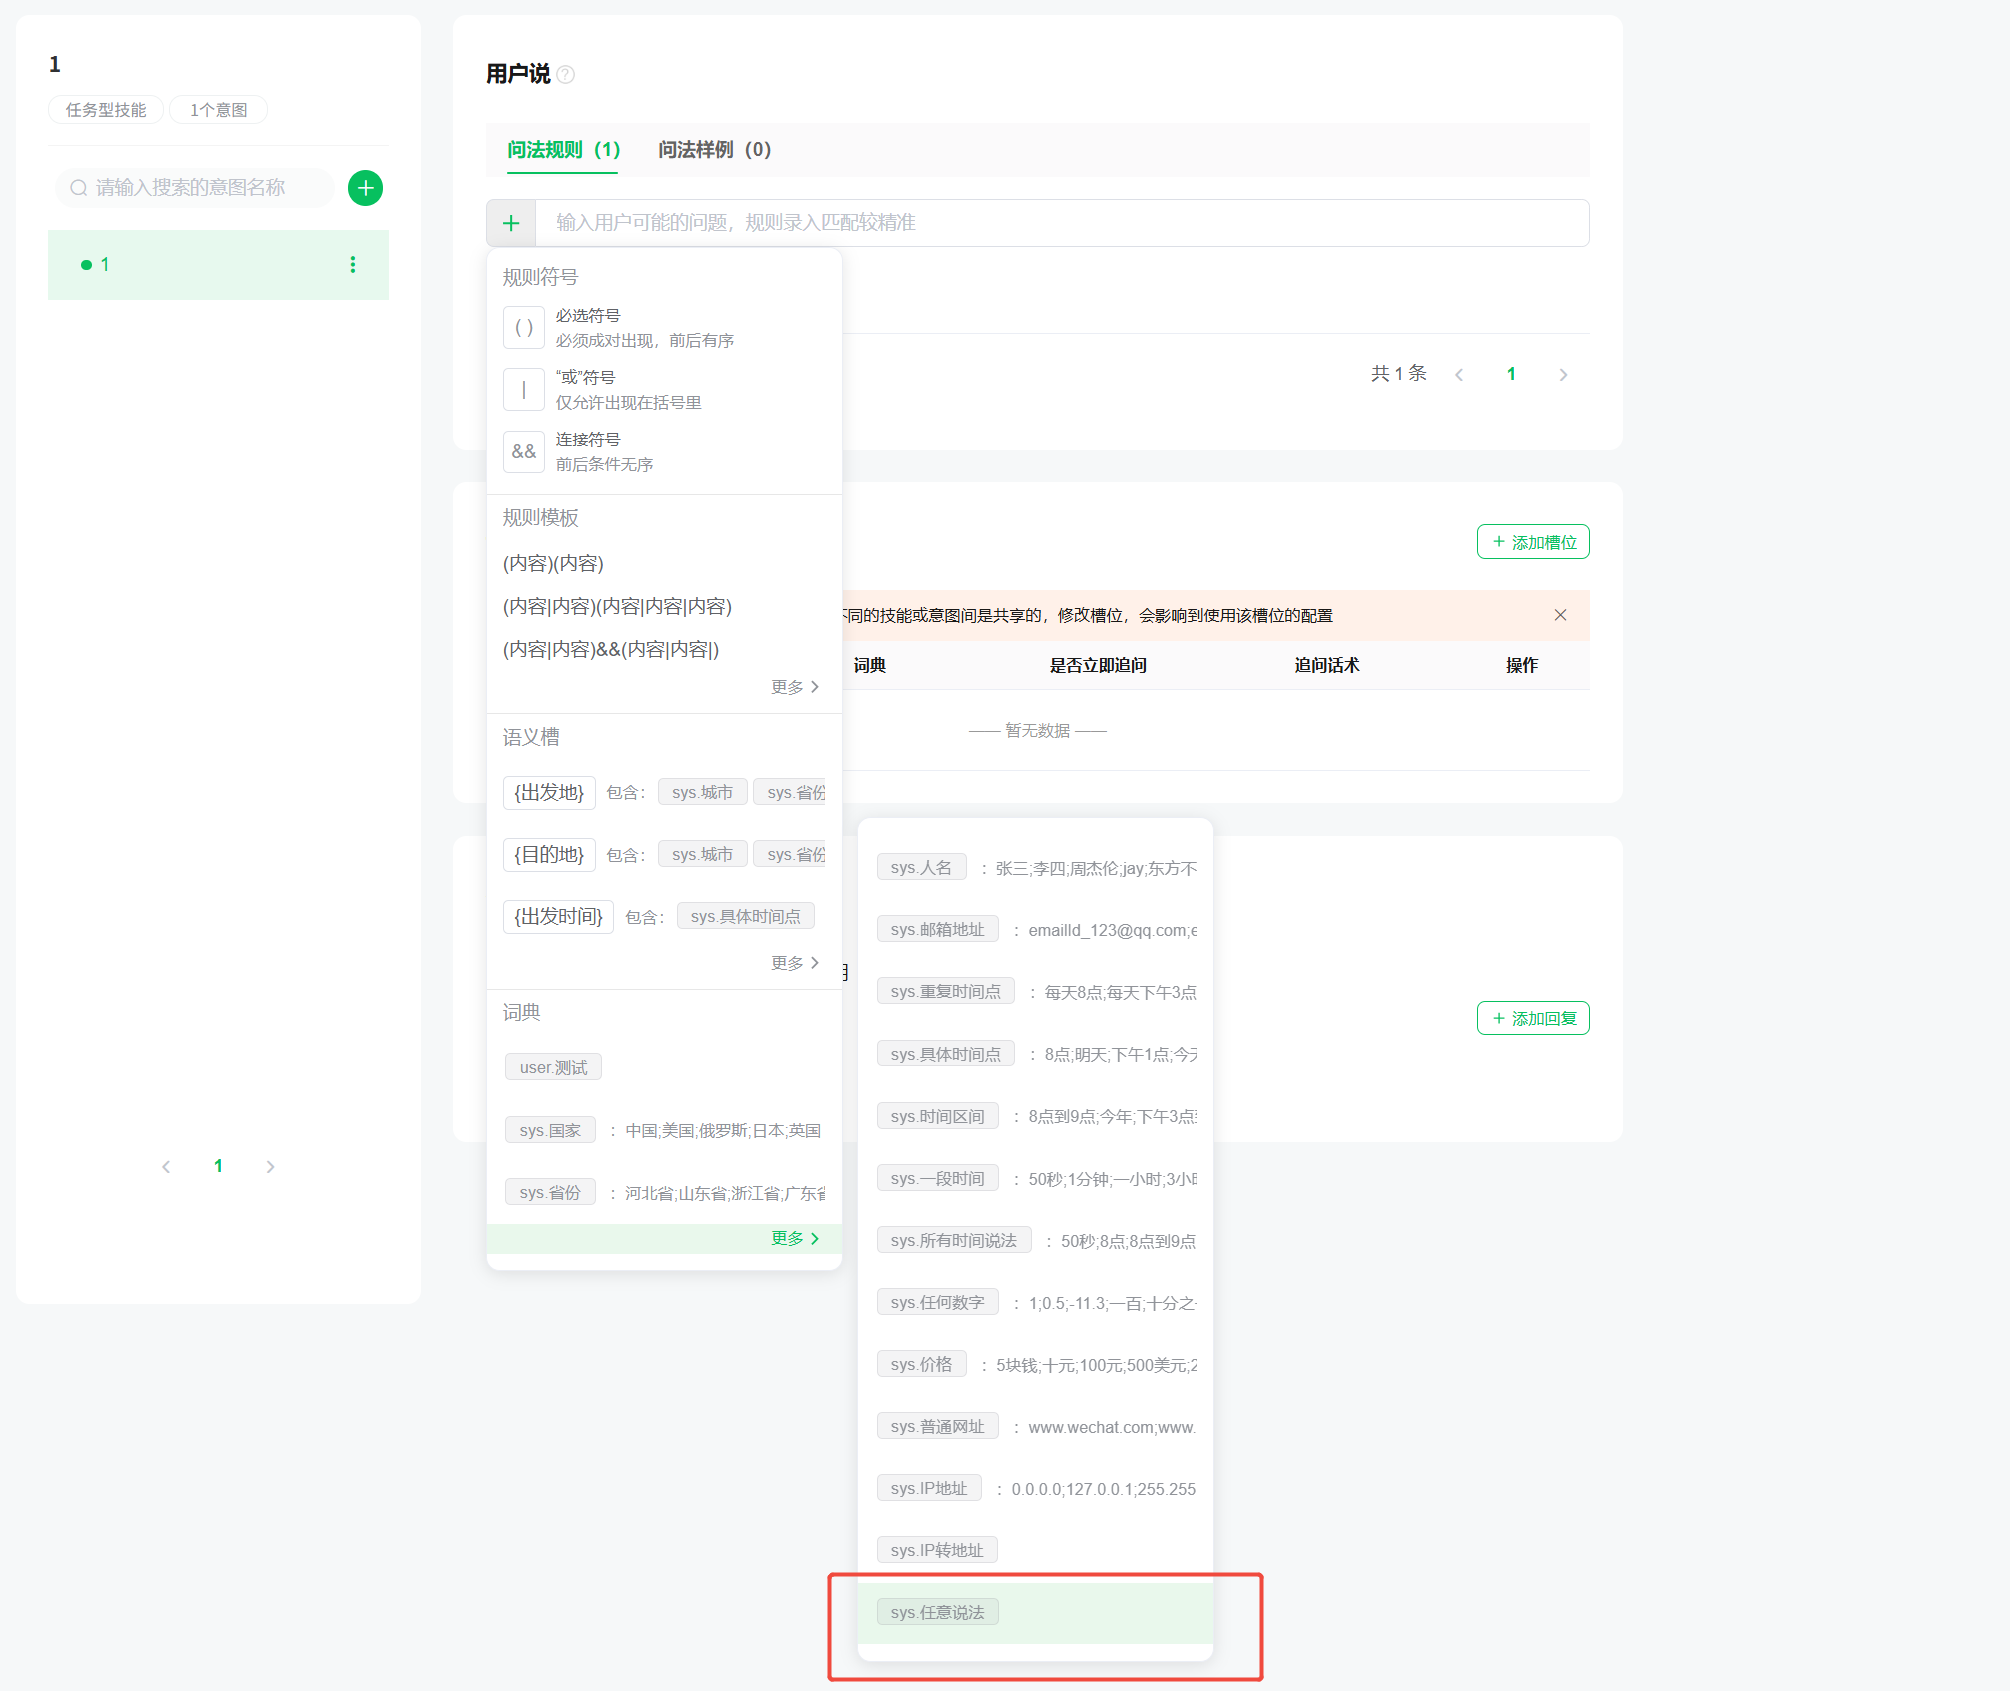Pick template (内容|内容)&&(内容|内容|)
Screen dimensions: 2010x1691
point(611,650)
